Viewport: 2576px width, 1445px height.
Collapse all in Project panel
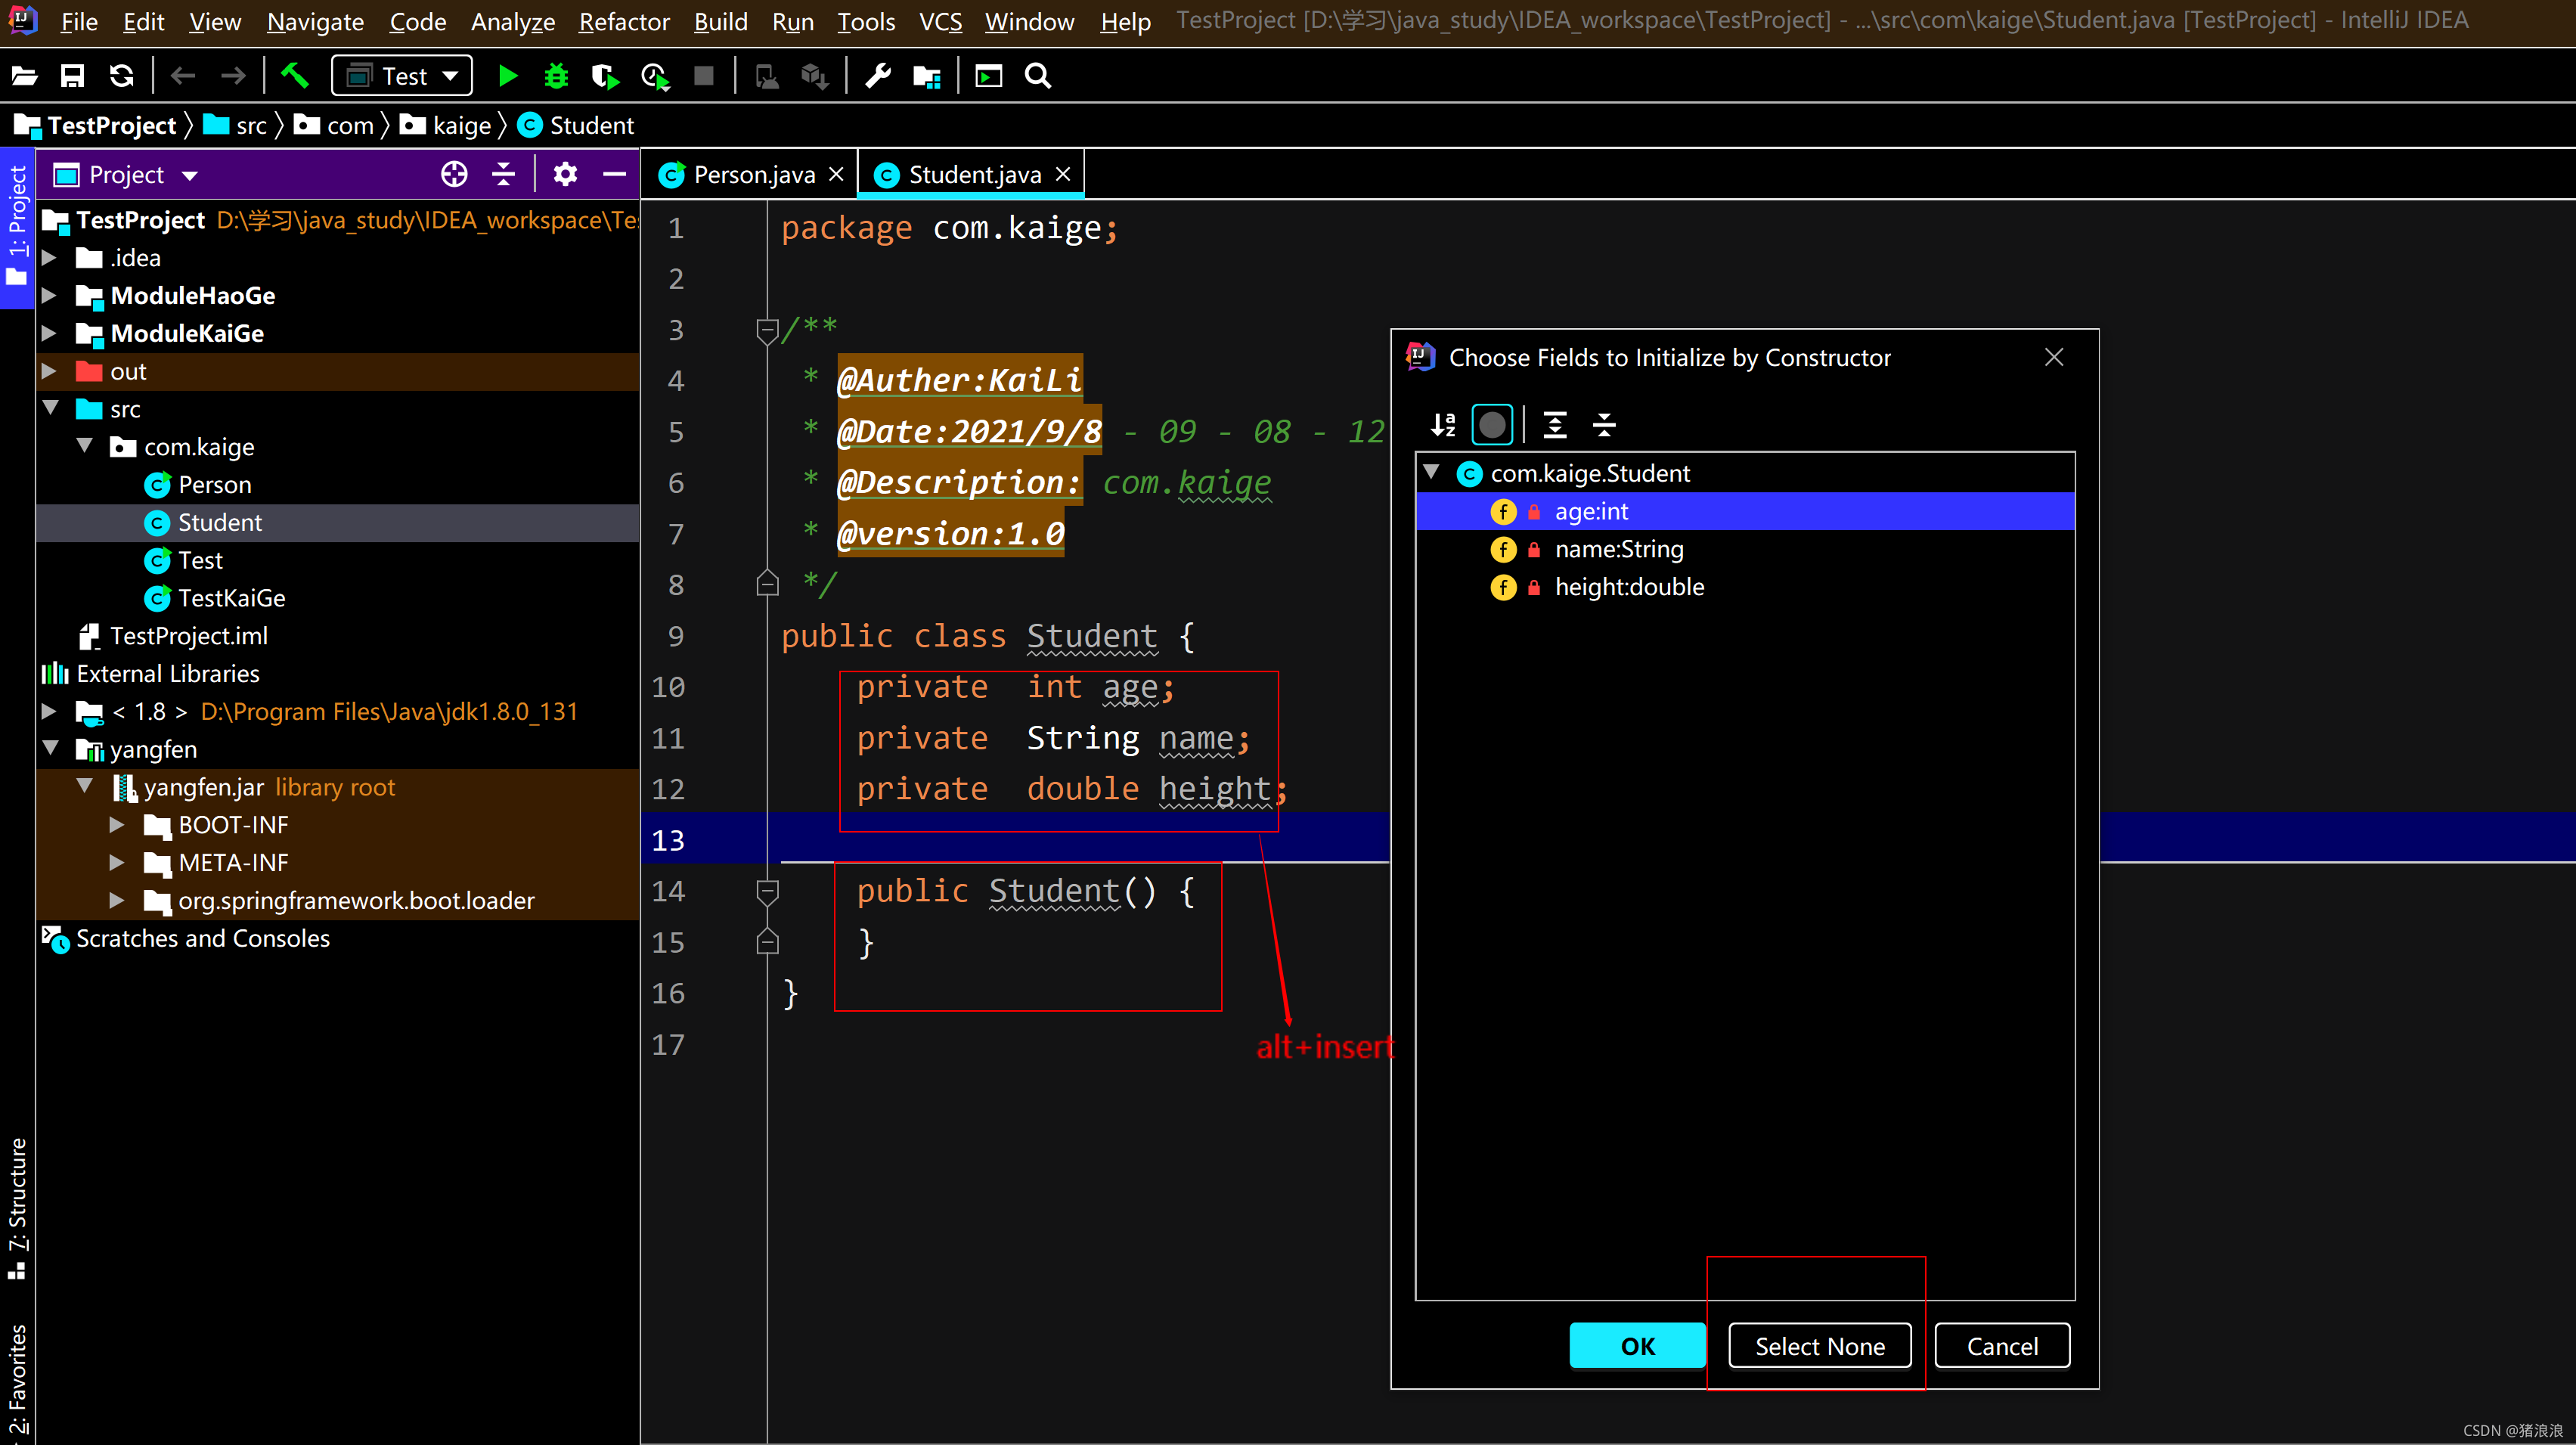pyautogui.click(x=503, y=175)
